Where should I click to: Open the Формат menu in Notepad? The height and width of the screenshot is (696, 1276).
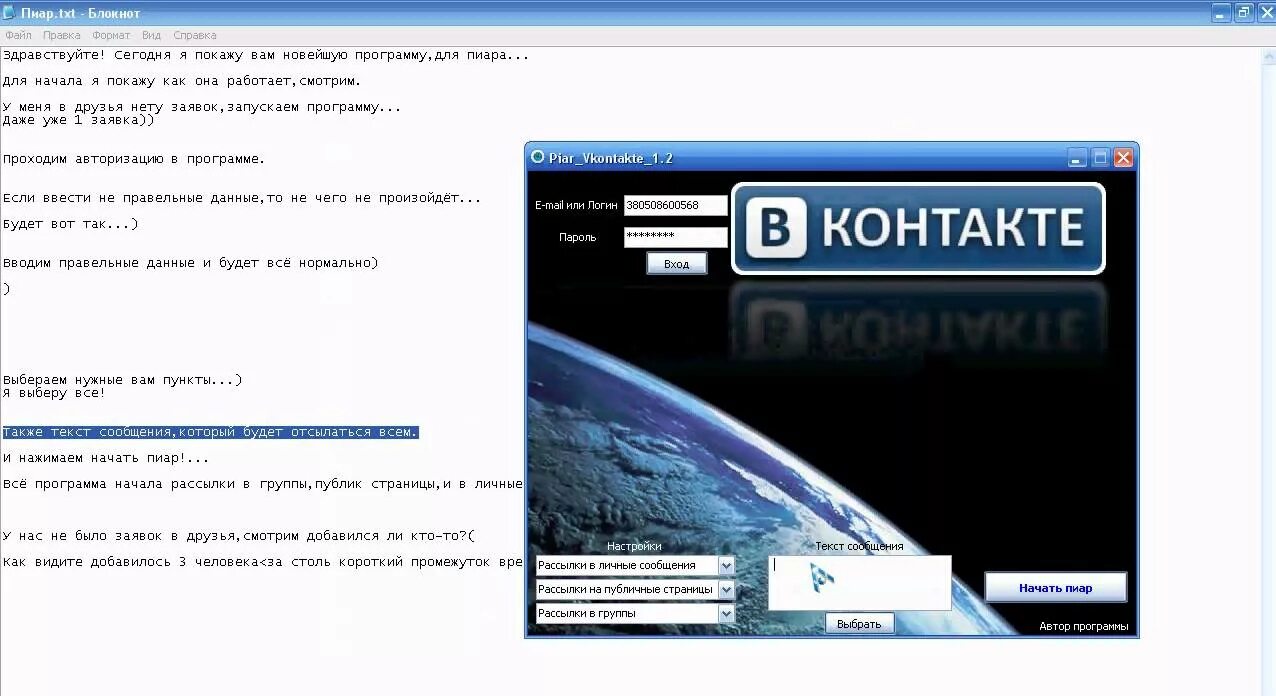click(111, 35)
